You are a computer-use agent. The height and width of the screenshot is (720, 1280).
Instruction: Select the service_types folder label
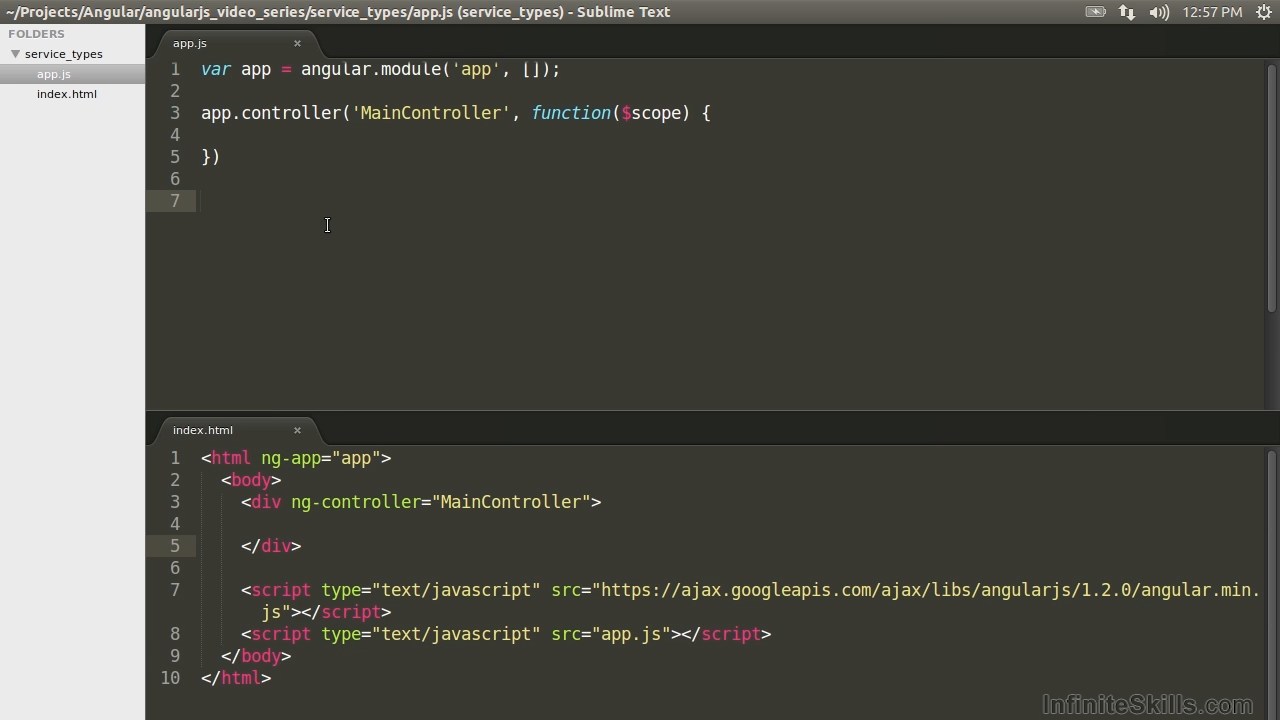(64, 54)
